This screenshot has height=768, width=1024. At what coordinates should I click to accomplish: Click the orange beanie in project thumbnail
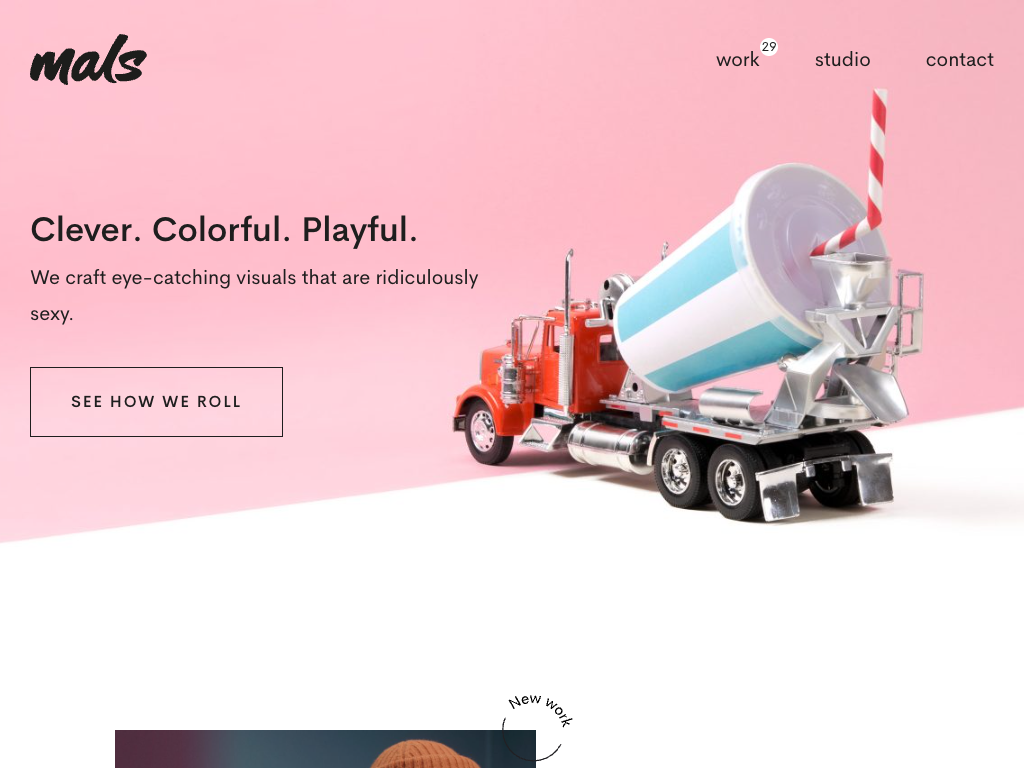(x=424, y=754)
